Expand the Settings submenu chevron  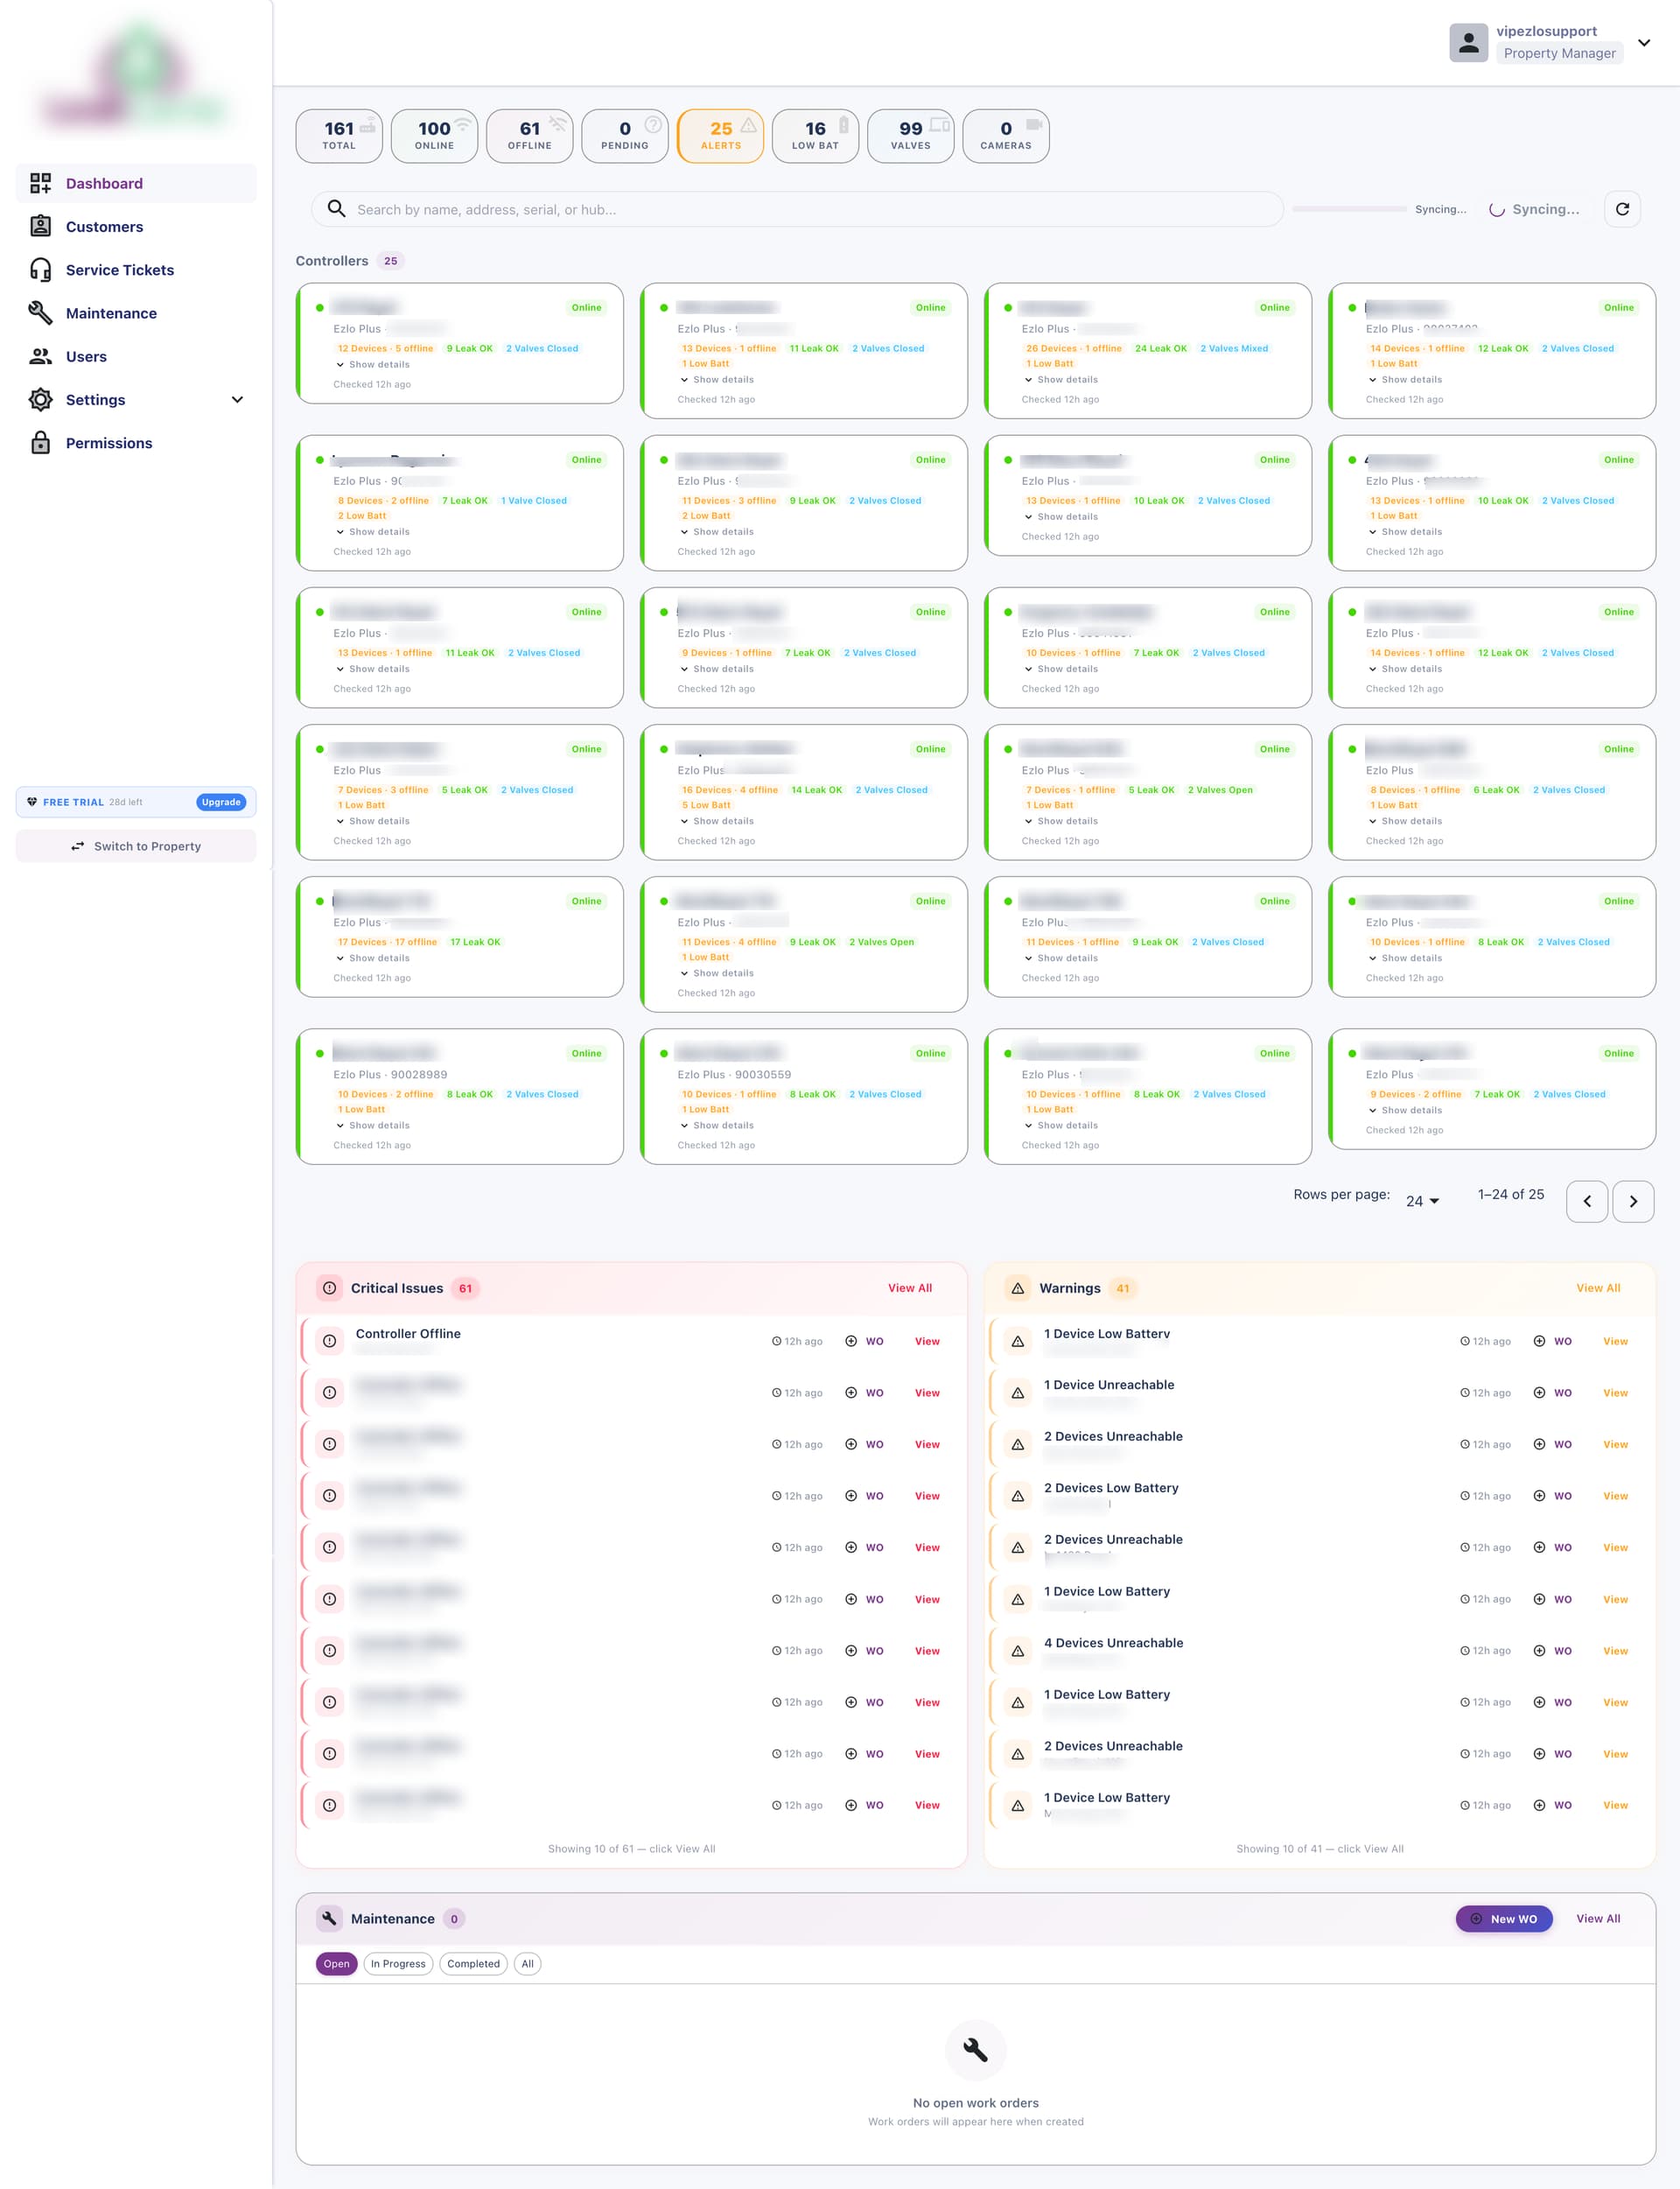tap(237, 400)
